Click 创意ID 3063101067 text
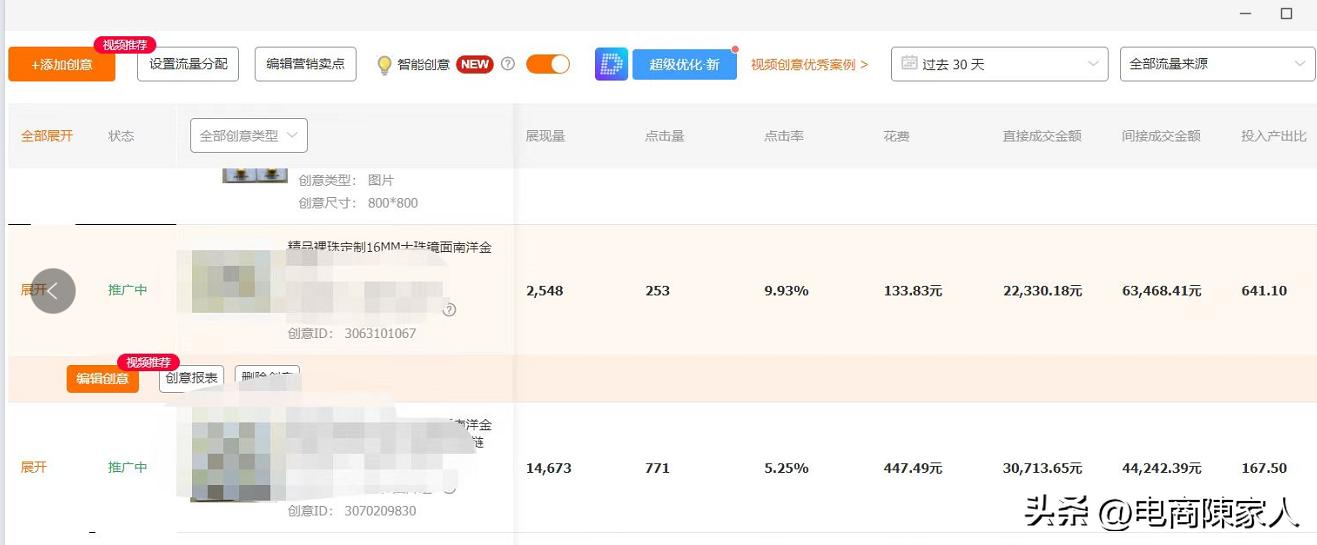 352,333
